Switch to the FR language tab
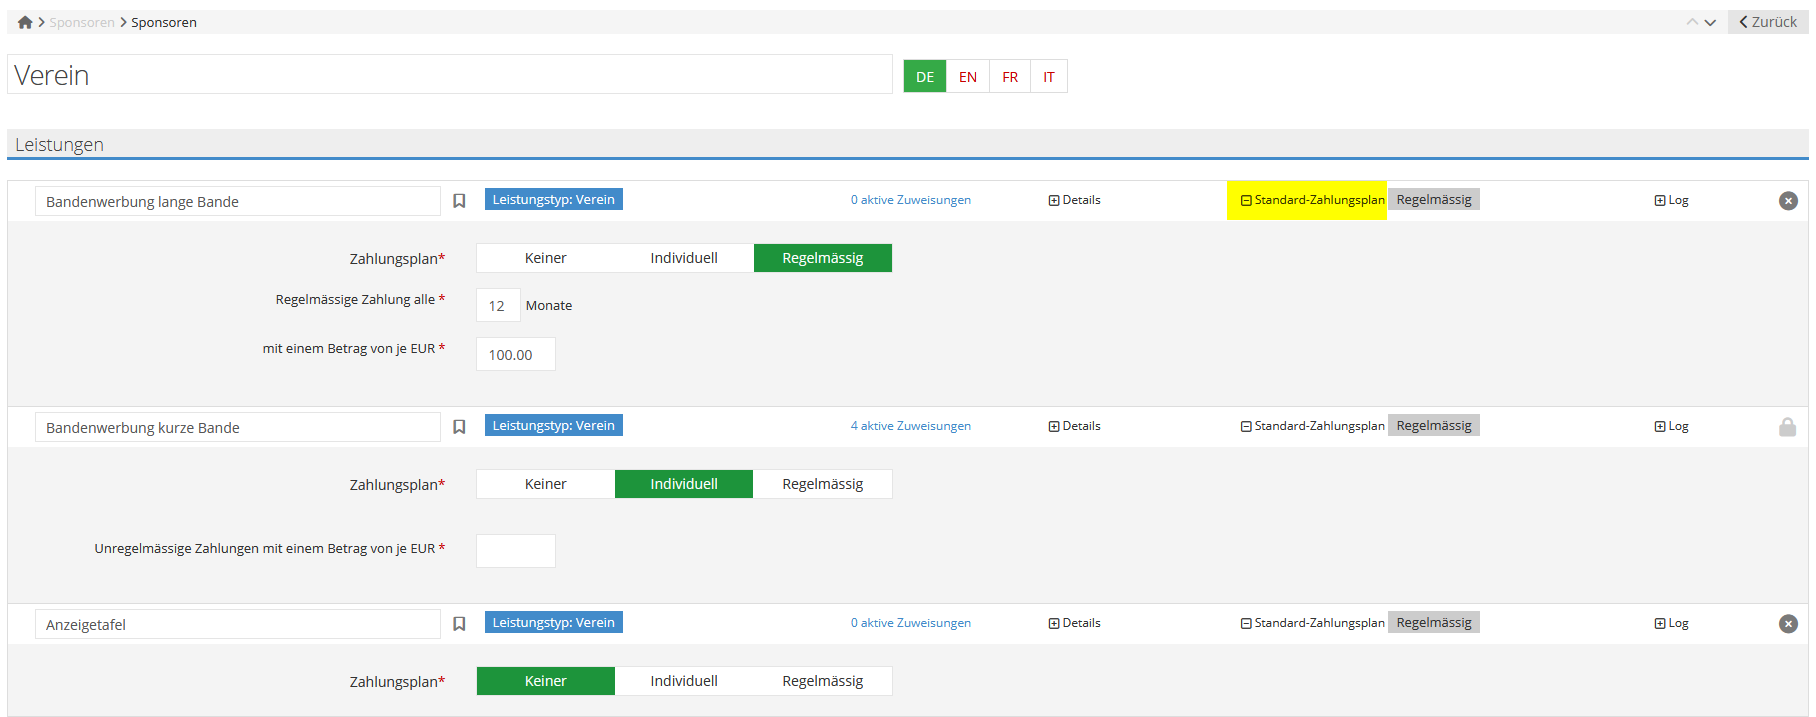Viewport: 1816px width, 717px height. click(1010, 77)
